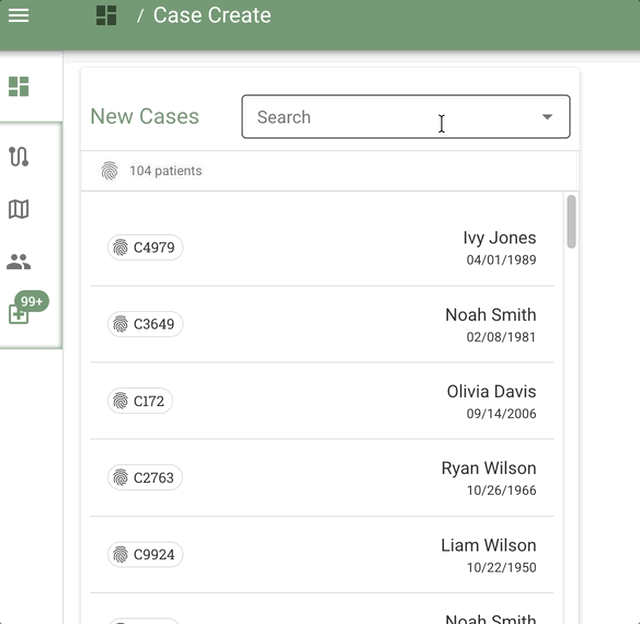
Task: Click the C2763 case chip
Action: coord(145,478)
